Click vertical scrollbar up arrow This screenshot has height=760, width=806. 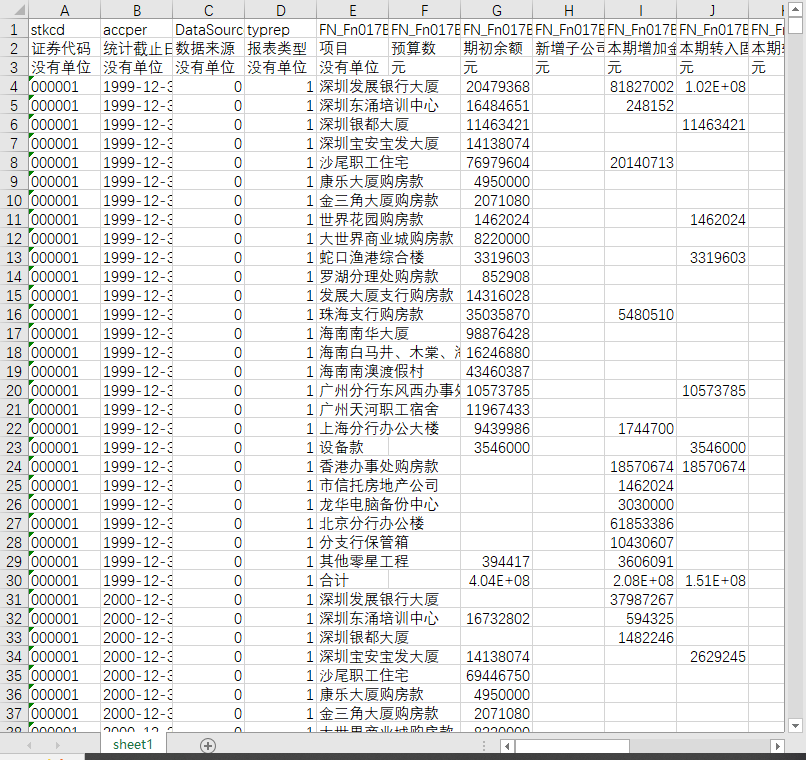(795, 10)
